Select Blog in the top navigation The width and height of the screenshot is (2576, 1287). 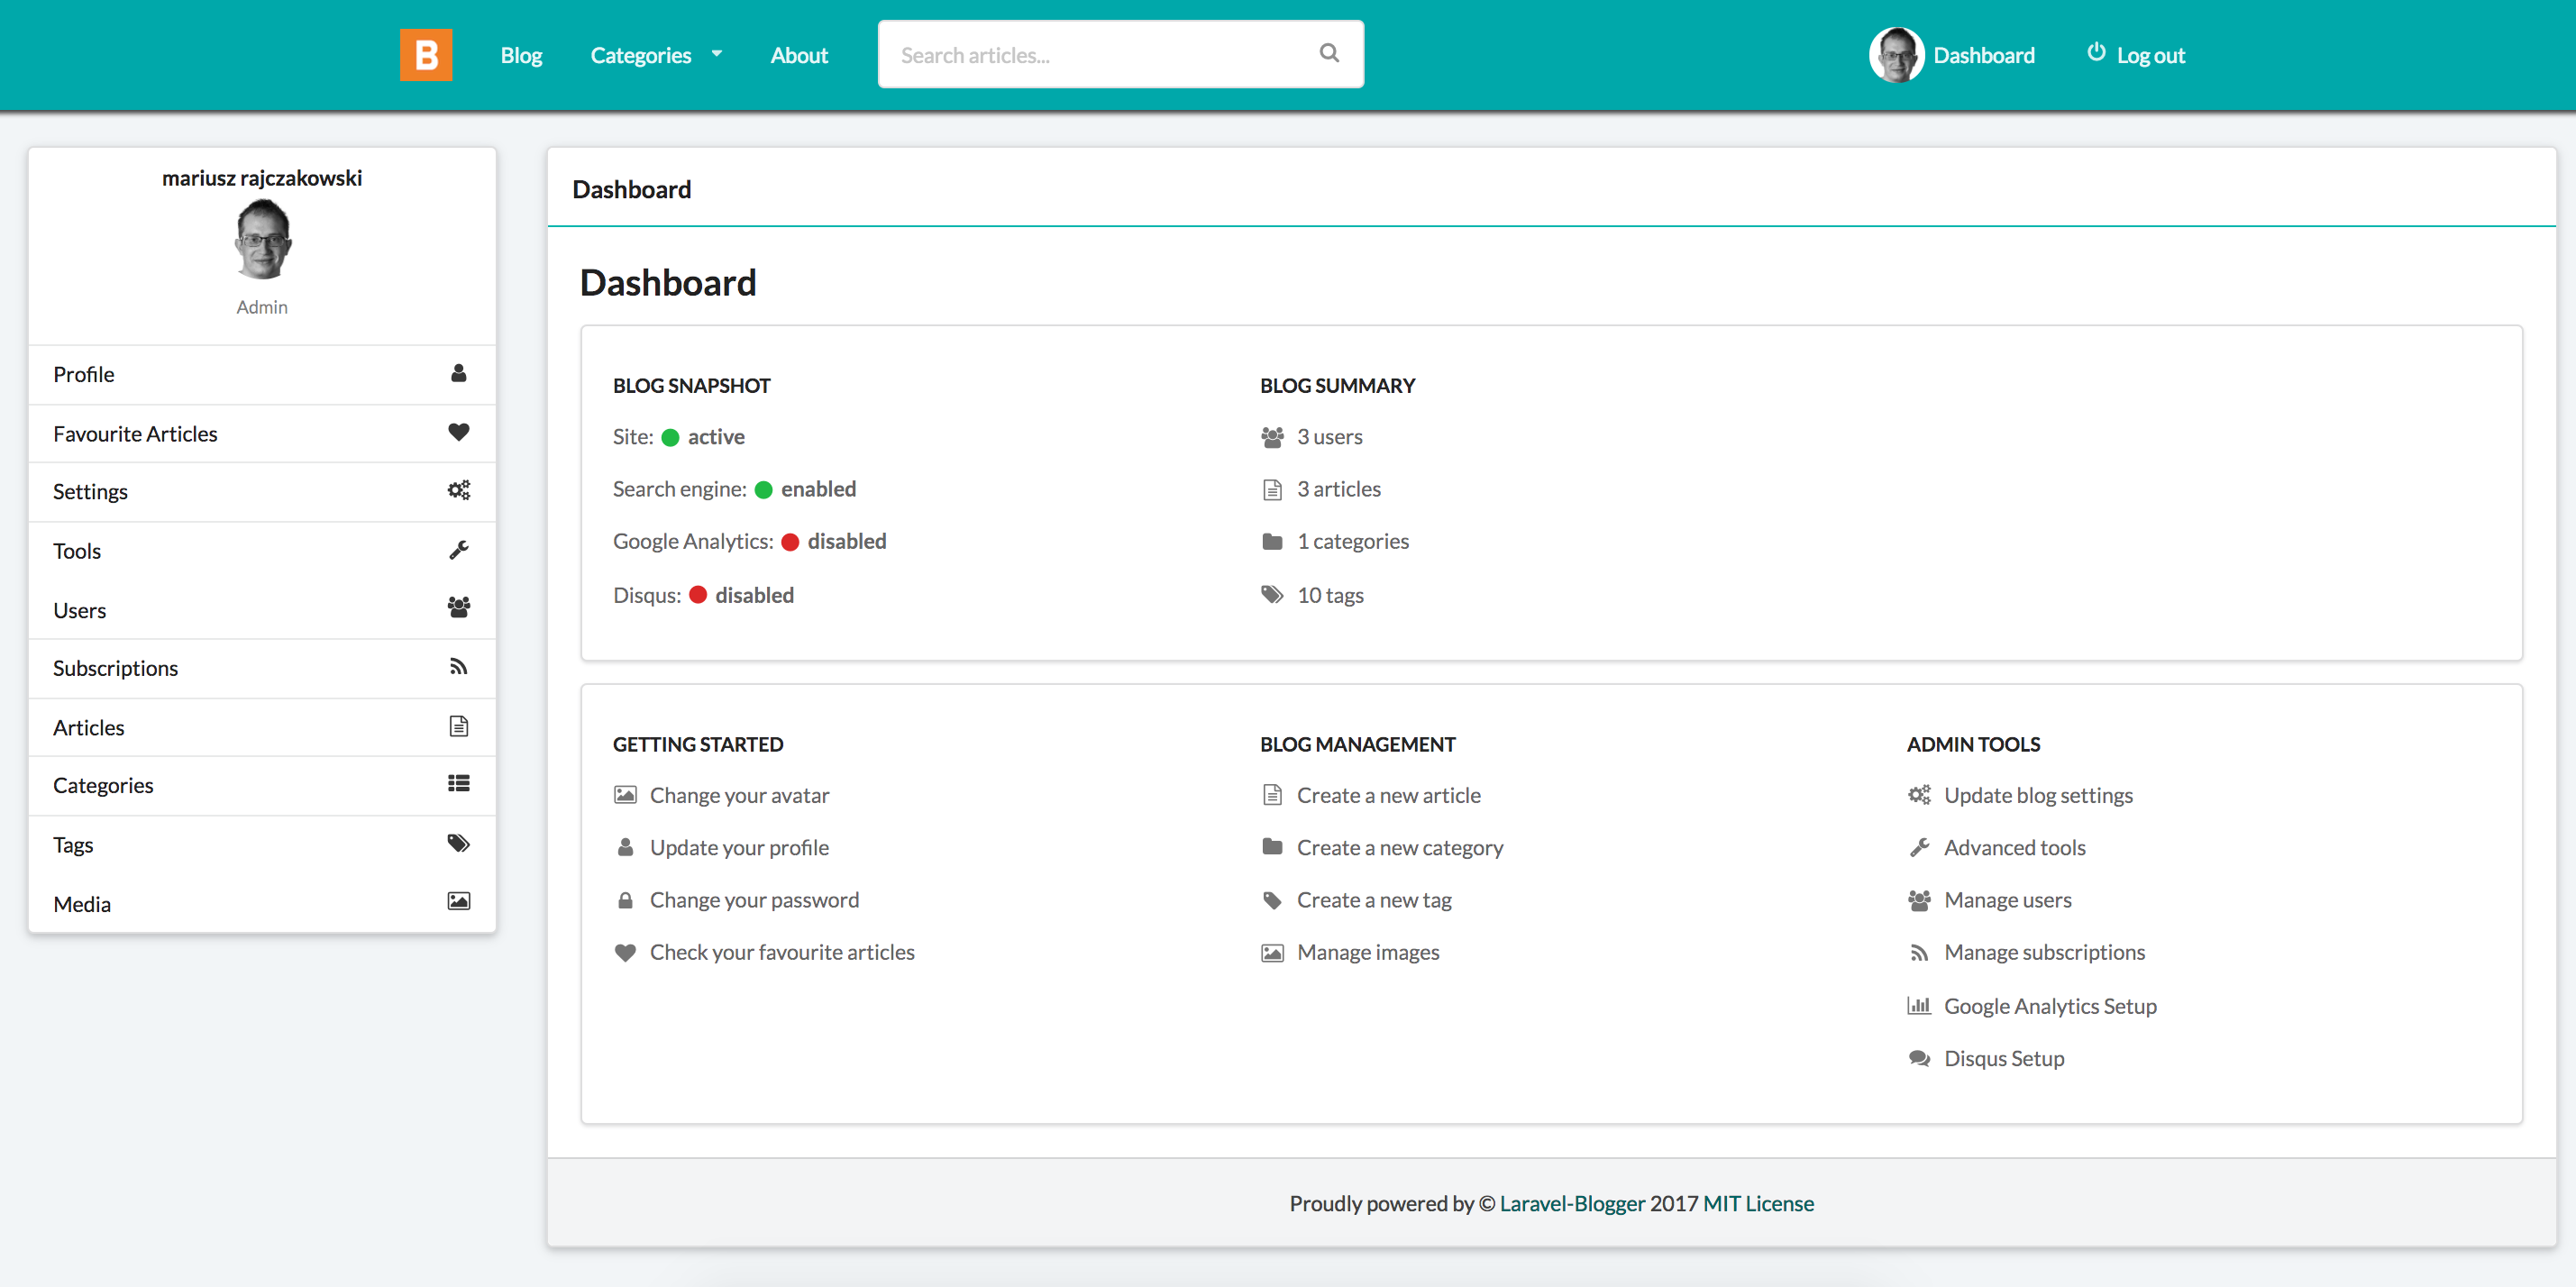click(521, 55)
